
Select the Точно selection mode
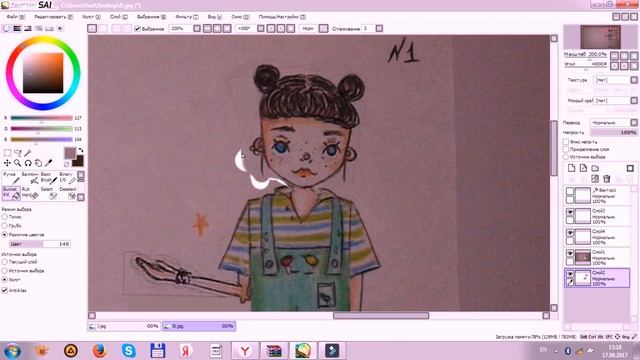[4, 217]
